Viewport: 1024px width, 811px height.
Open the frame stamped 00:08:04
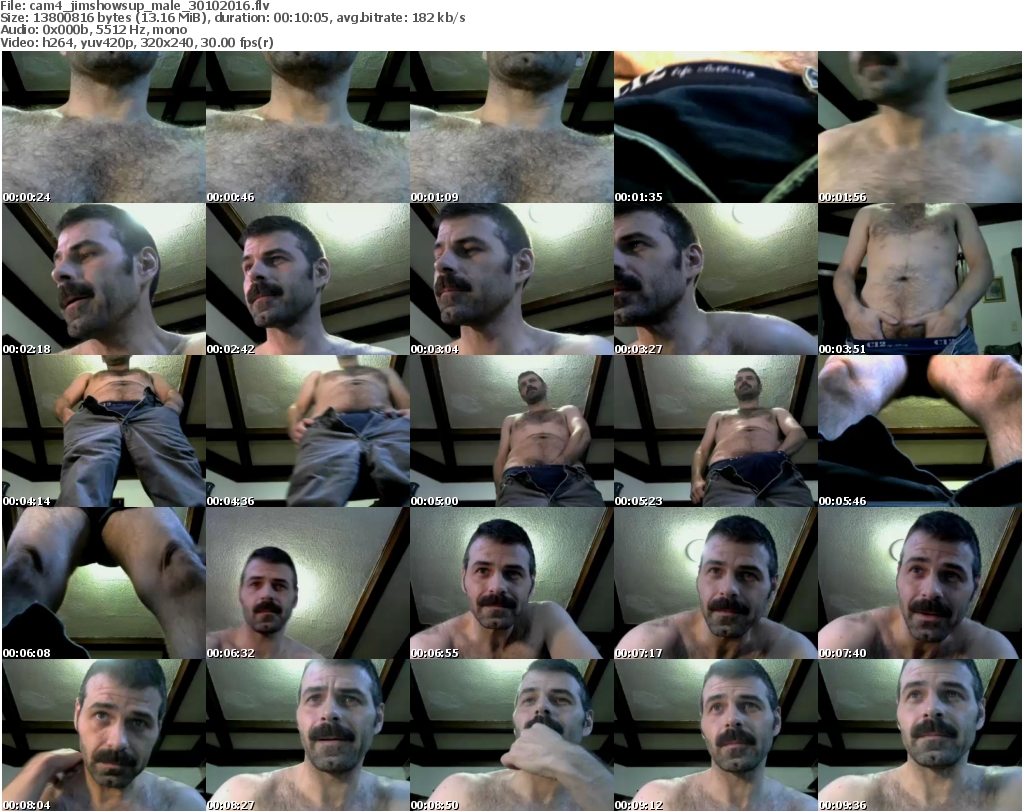coord(104,735)
